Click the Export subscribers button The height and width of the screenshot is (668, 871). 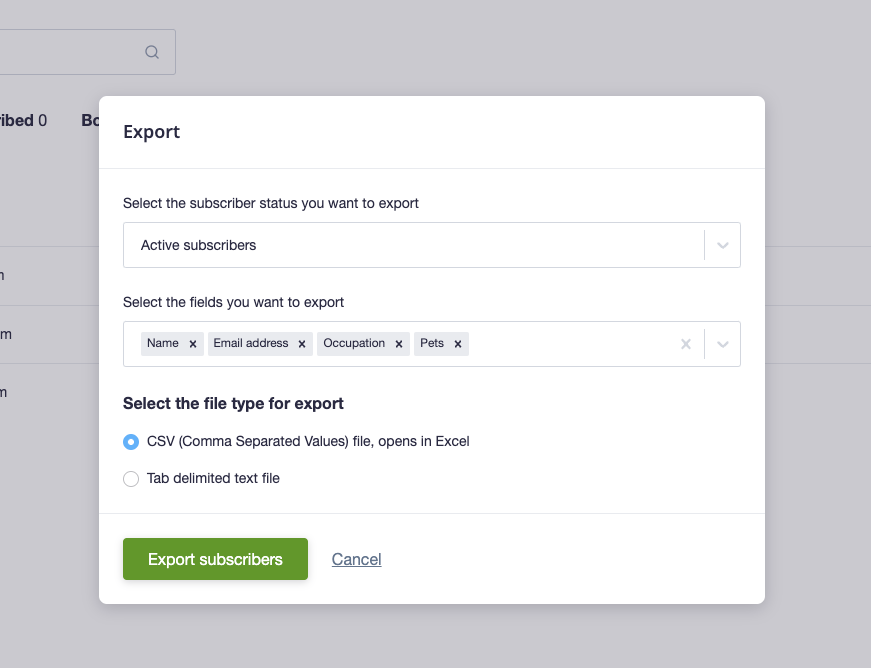coord(215,559)
